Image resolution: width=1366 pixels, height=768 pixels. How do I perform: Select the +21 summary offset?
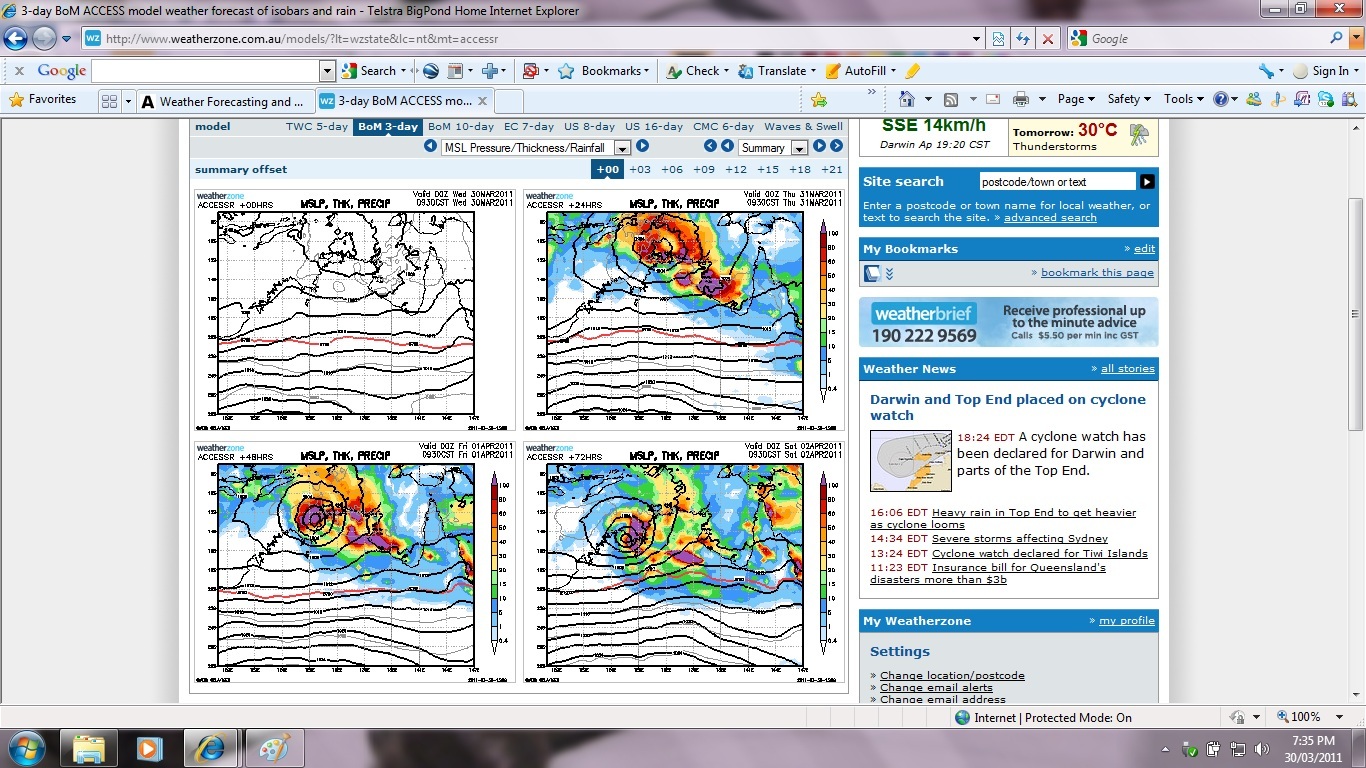(x=831, y=170)
